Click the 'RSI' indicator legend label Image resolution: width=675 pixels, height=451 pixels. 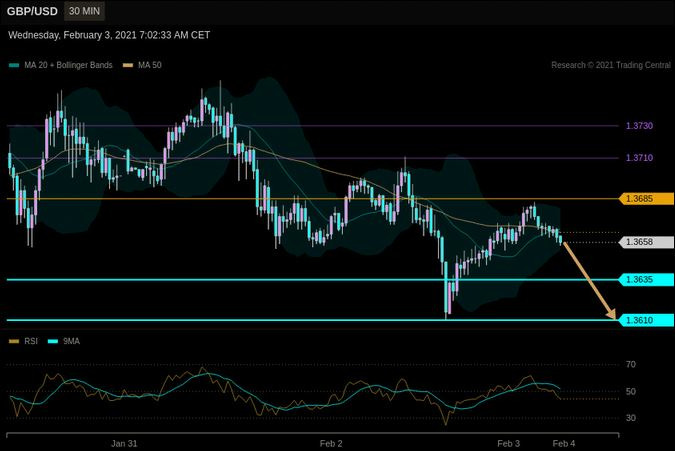[31, 341]
